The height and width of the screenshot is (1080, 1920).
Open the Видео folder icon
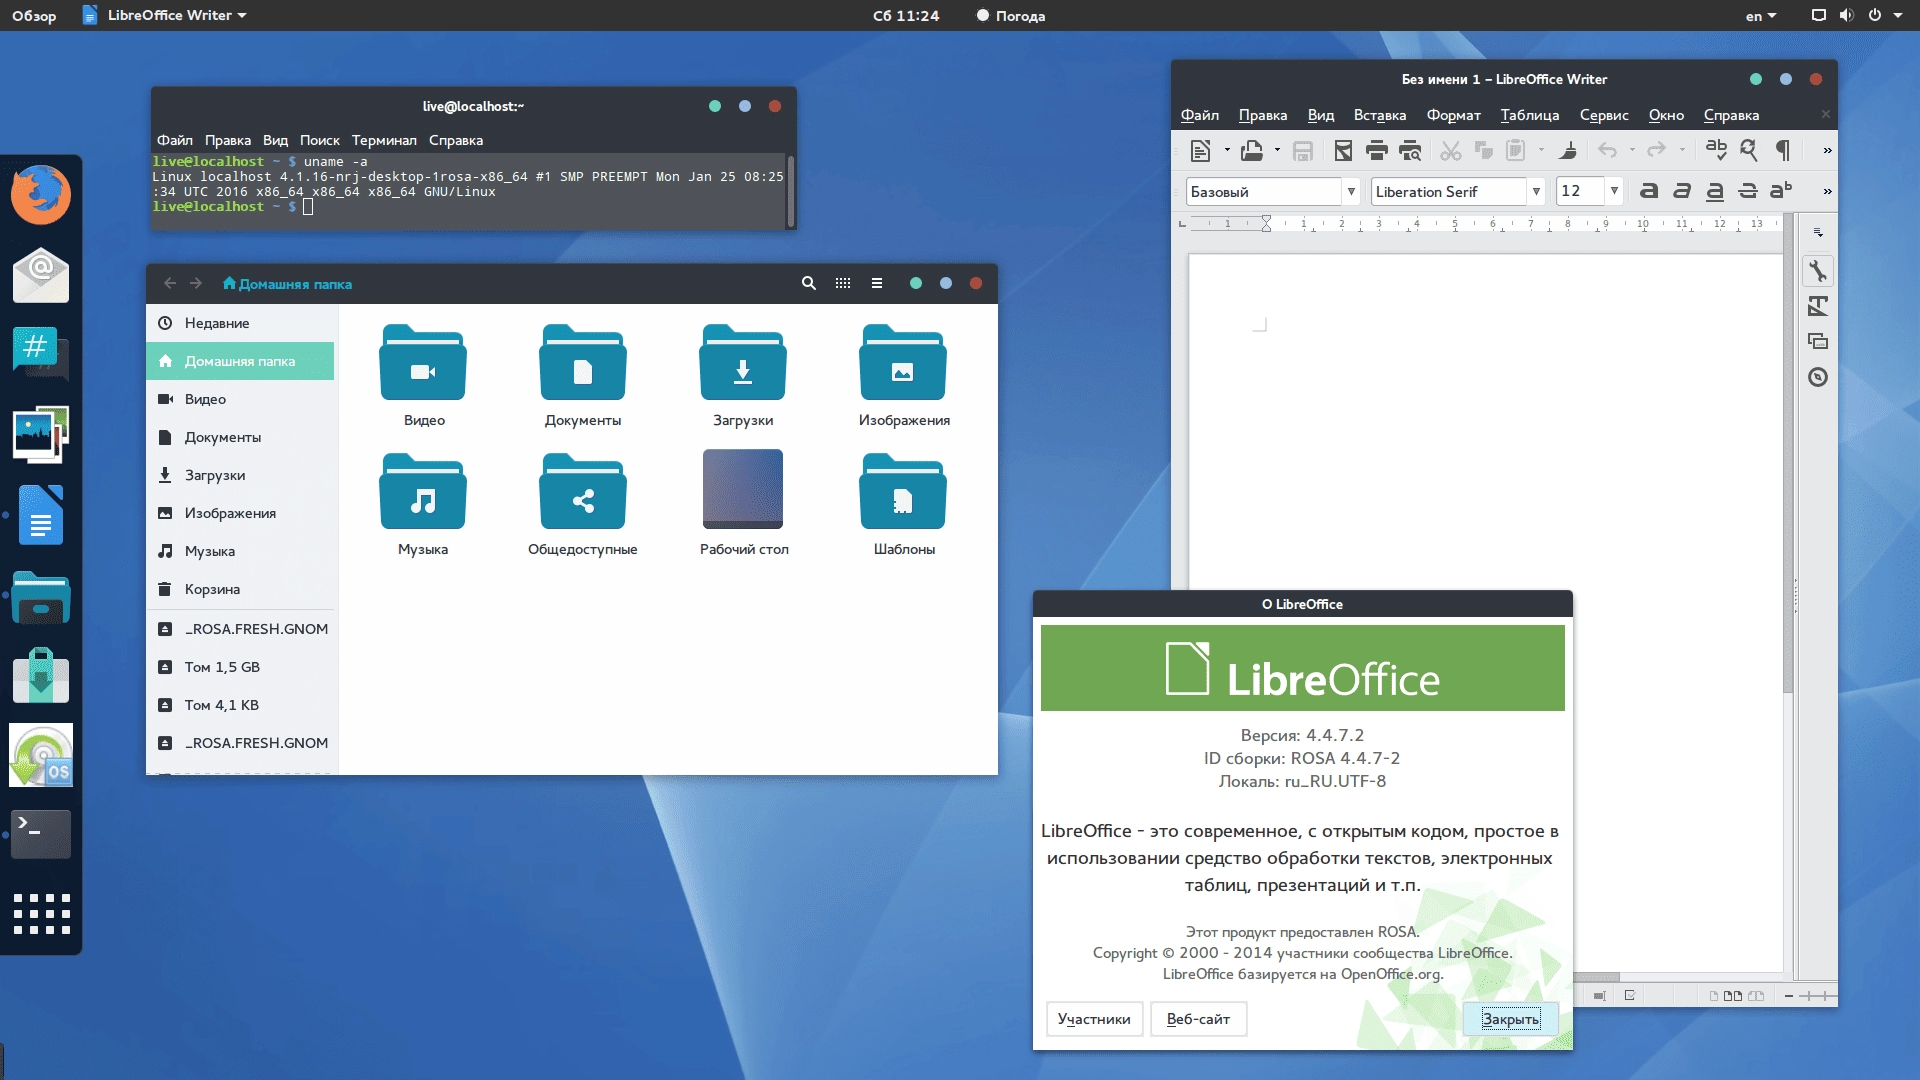423,363
